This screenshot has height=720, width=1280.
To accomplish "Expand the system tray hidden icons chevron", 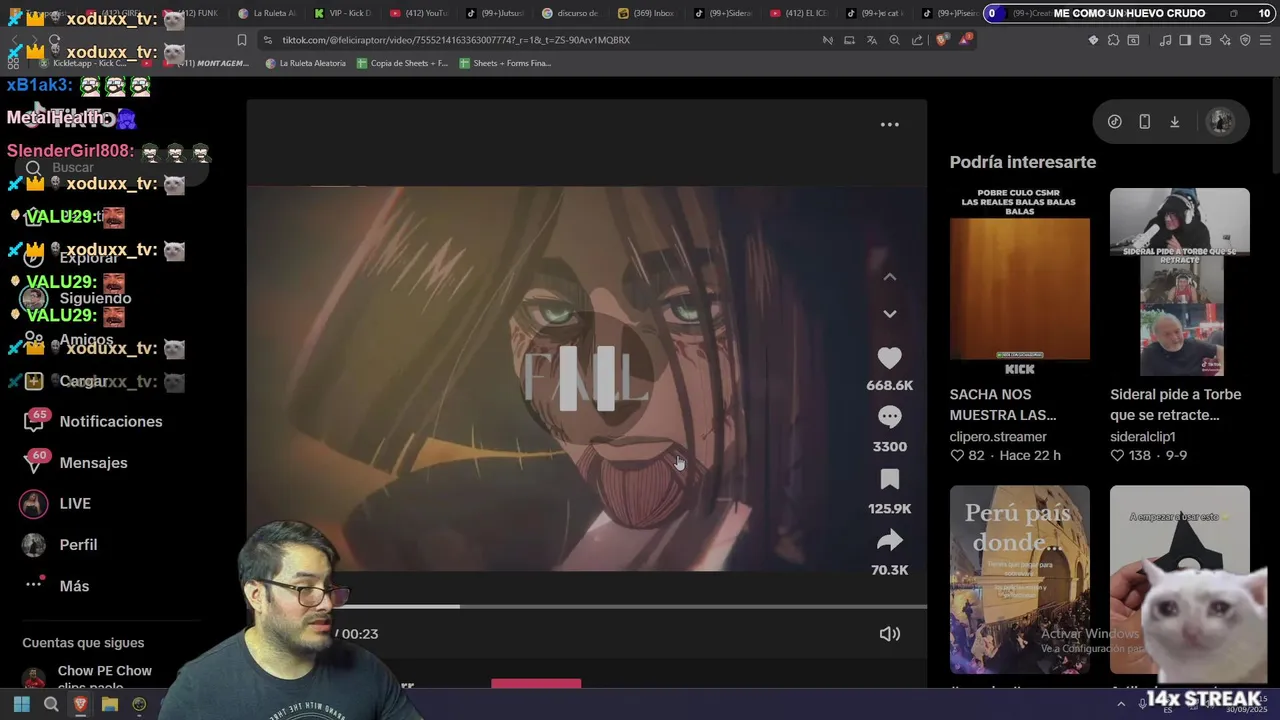I will click(x=1122, y=704).
